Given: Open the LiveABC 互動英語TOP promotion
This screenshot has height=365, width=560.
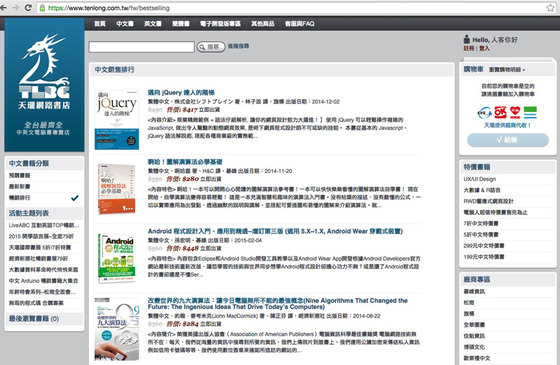Looking at the screenshot, I should point(44,225).
